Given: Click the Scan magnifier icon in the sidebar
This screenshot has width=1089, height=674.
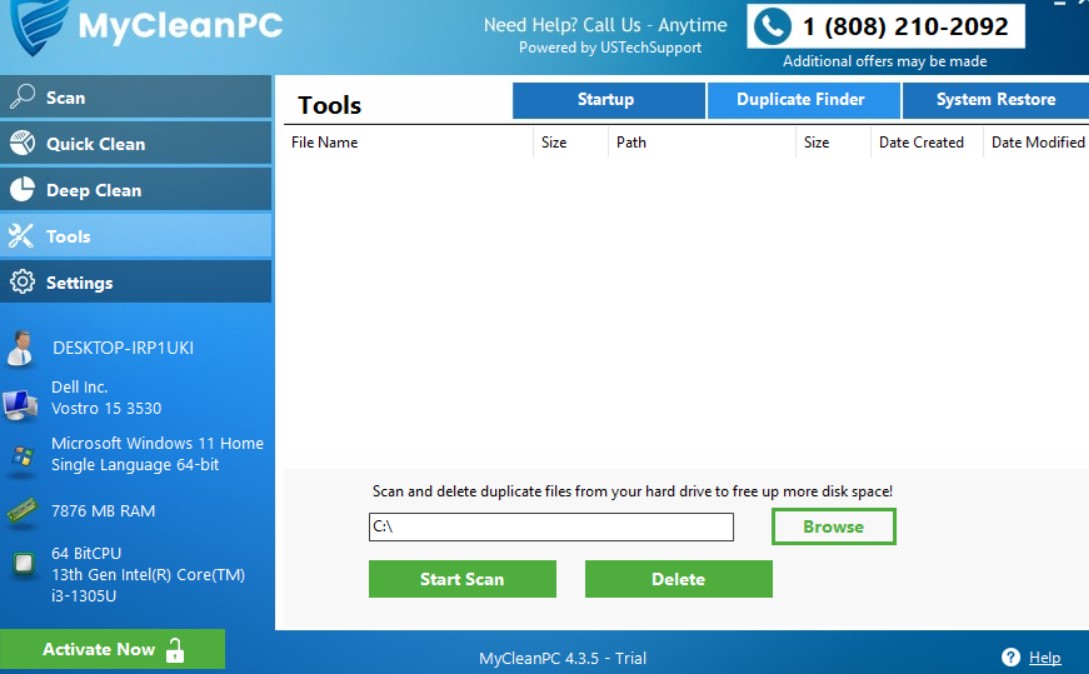Looking at the screenshot, I should [22, 97].
